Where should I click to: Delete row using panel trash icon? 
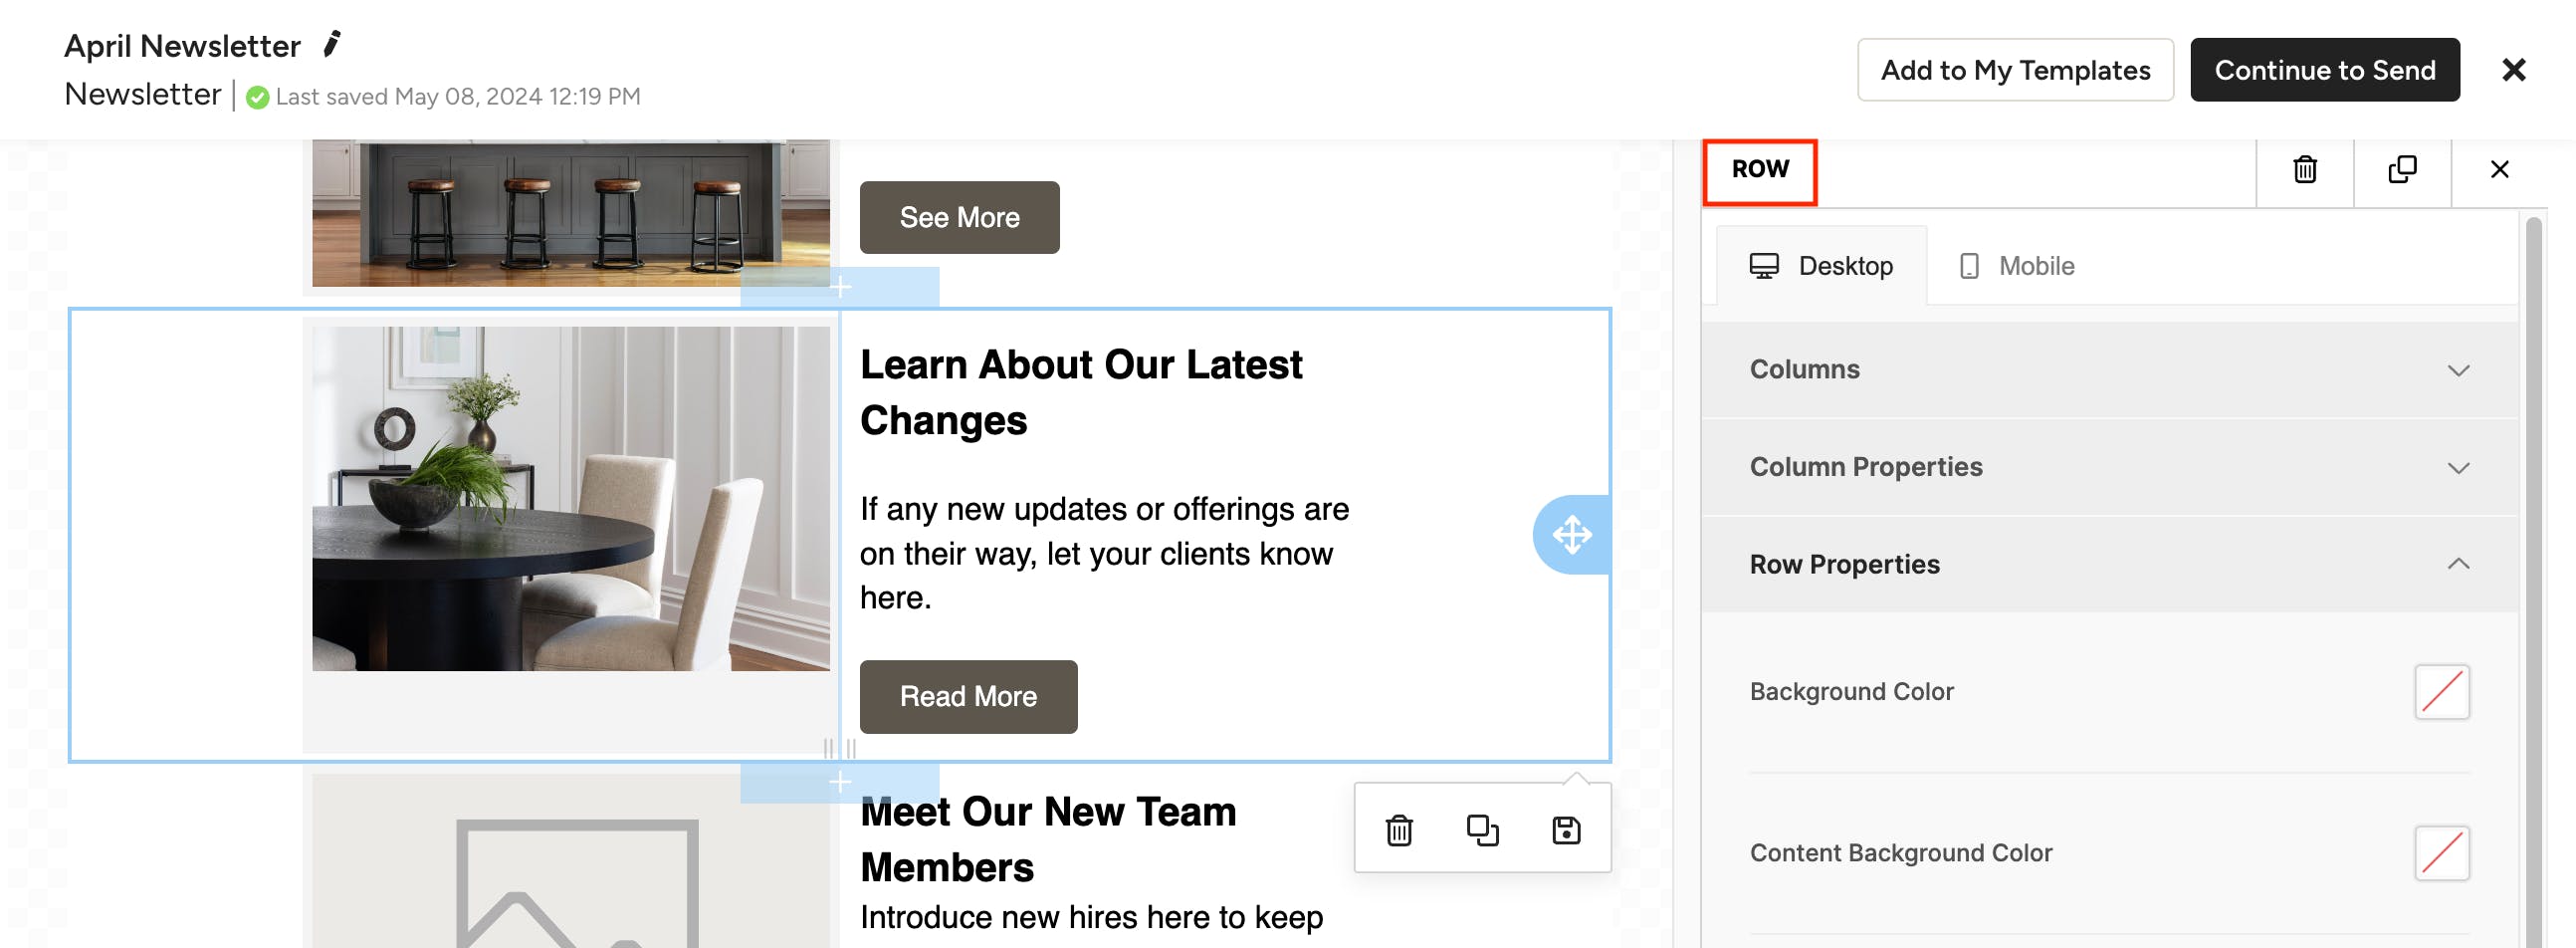click(x=2304, y=169)
